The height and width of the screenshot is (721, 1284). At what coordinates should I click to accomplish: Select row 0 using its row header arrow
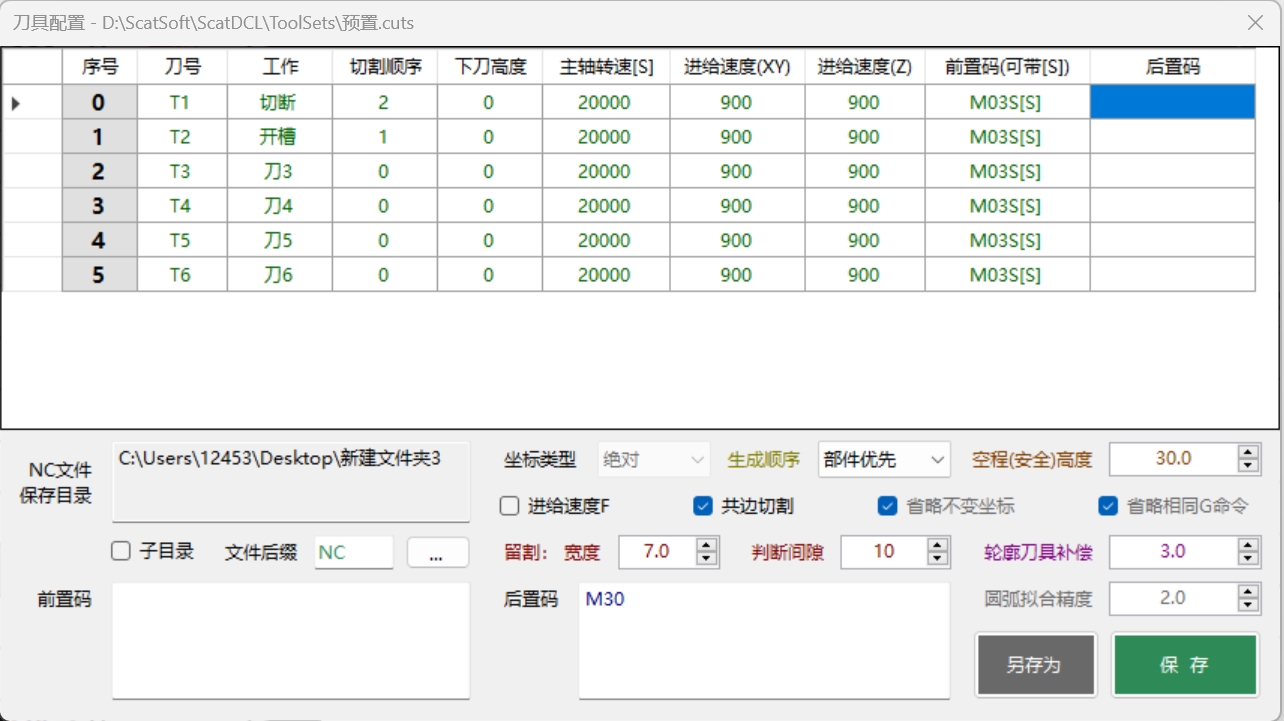tap(17, 103)
